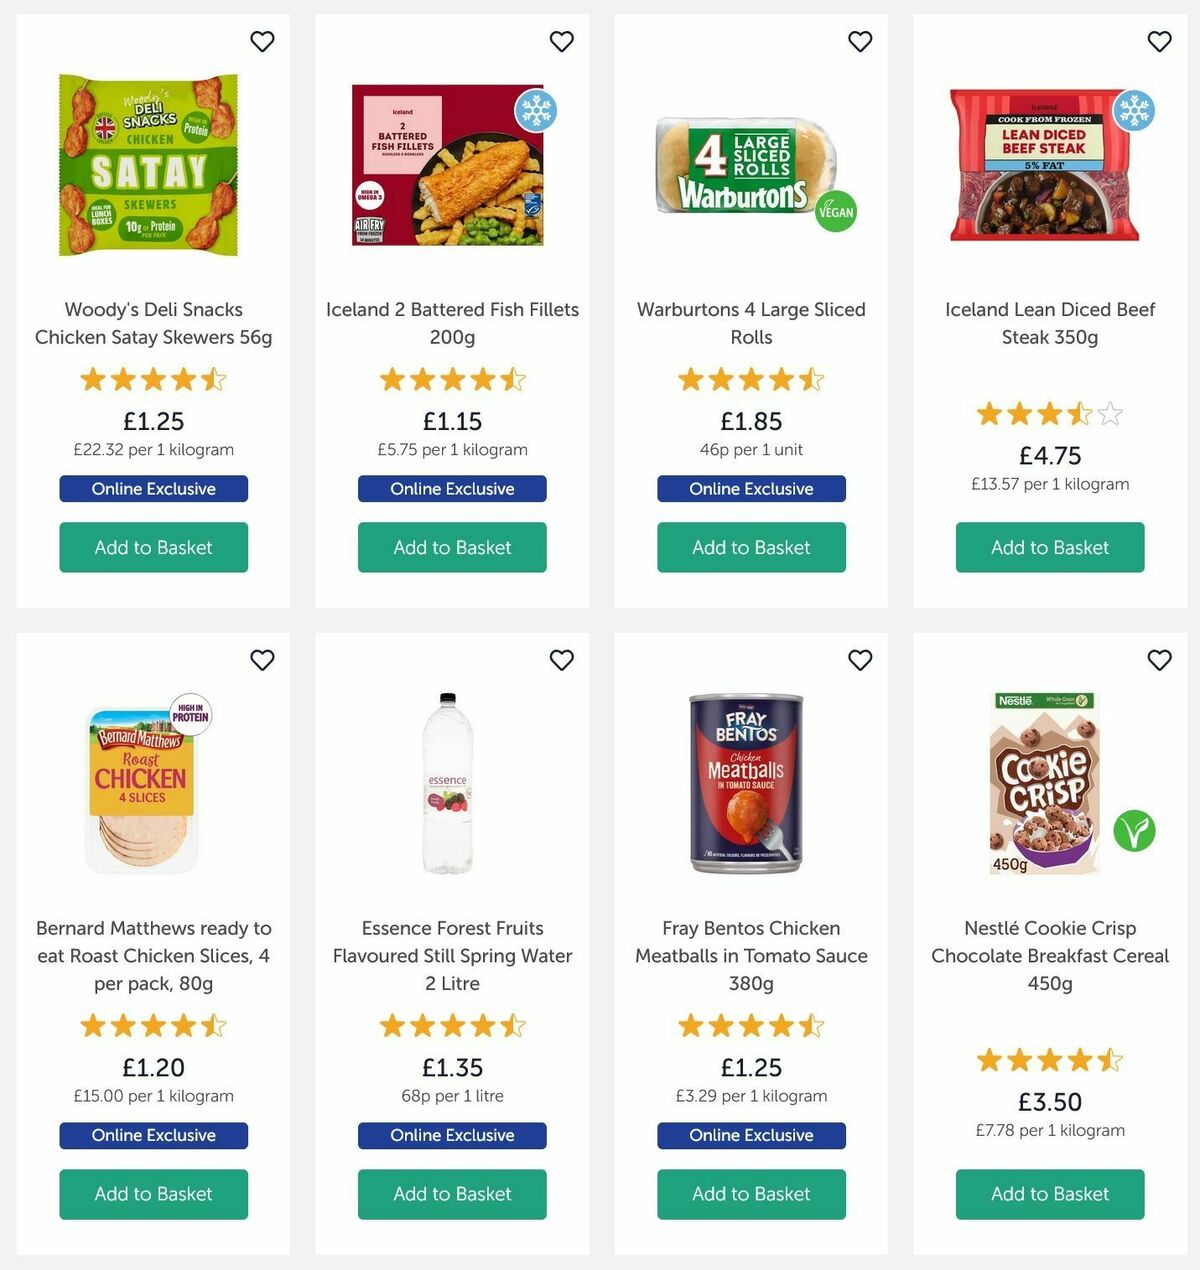Open the Nestlé Cookie Crisp product details
This screenshot has width=1200, height=1270.
[1049, 955]
